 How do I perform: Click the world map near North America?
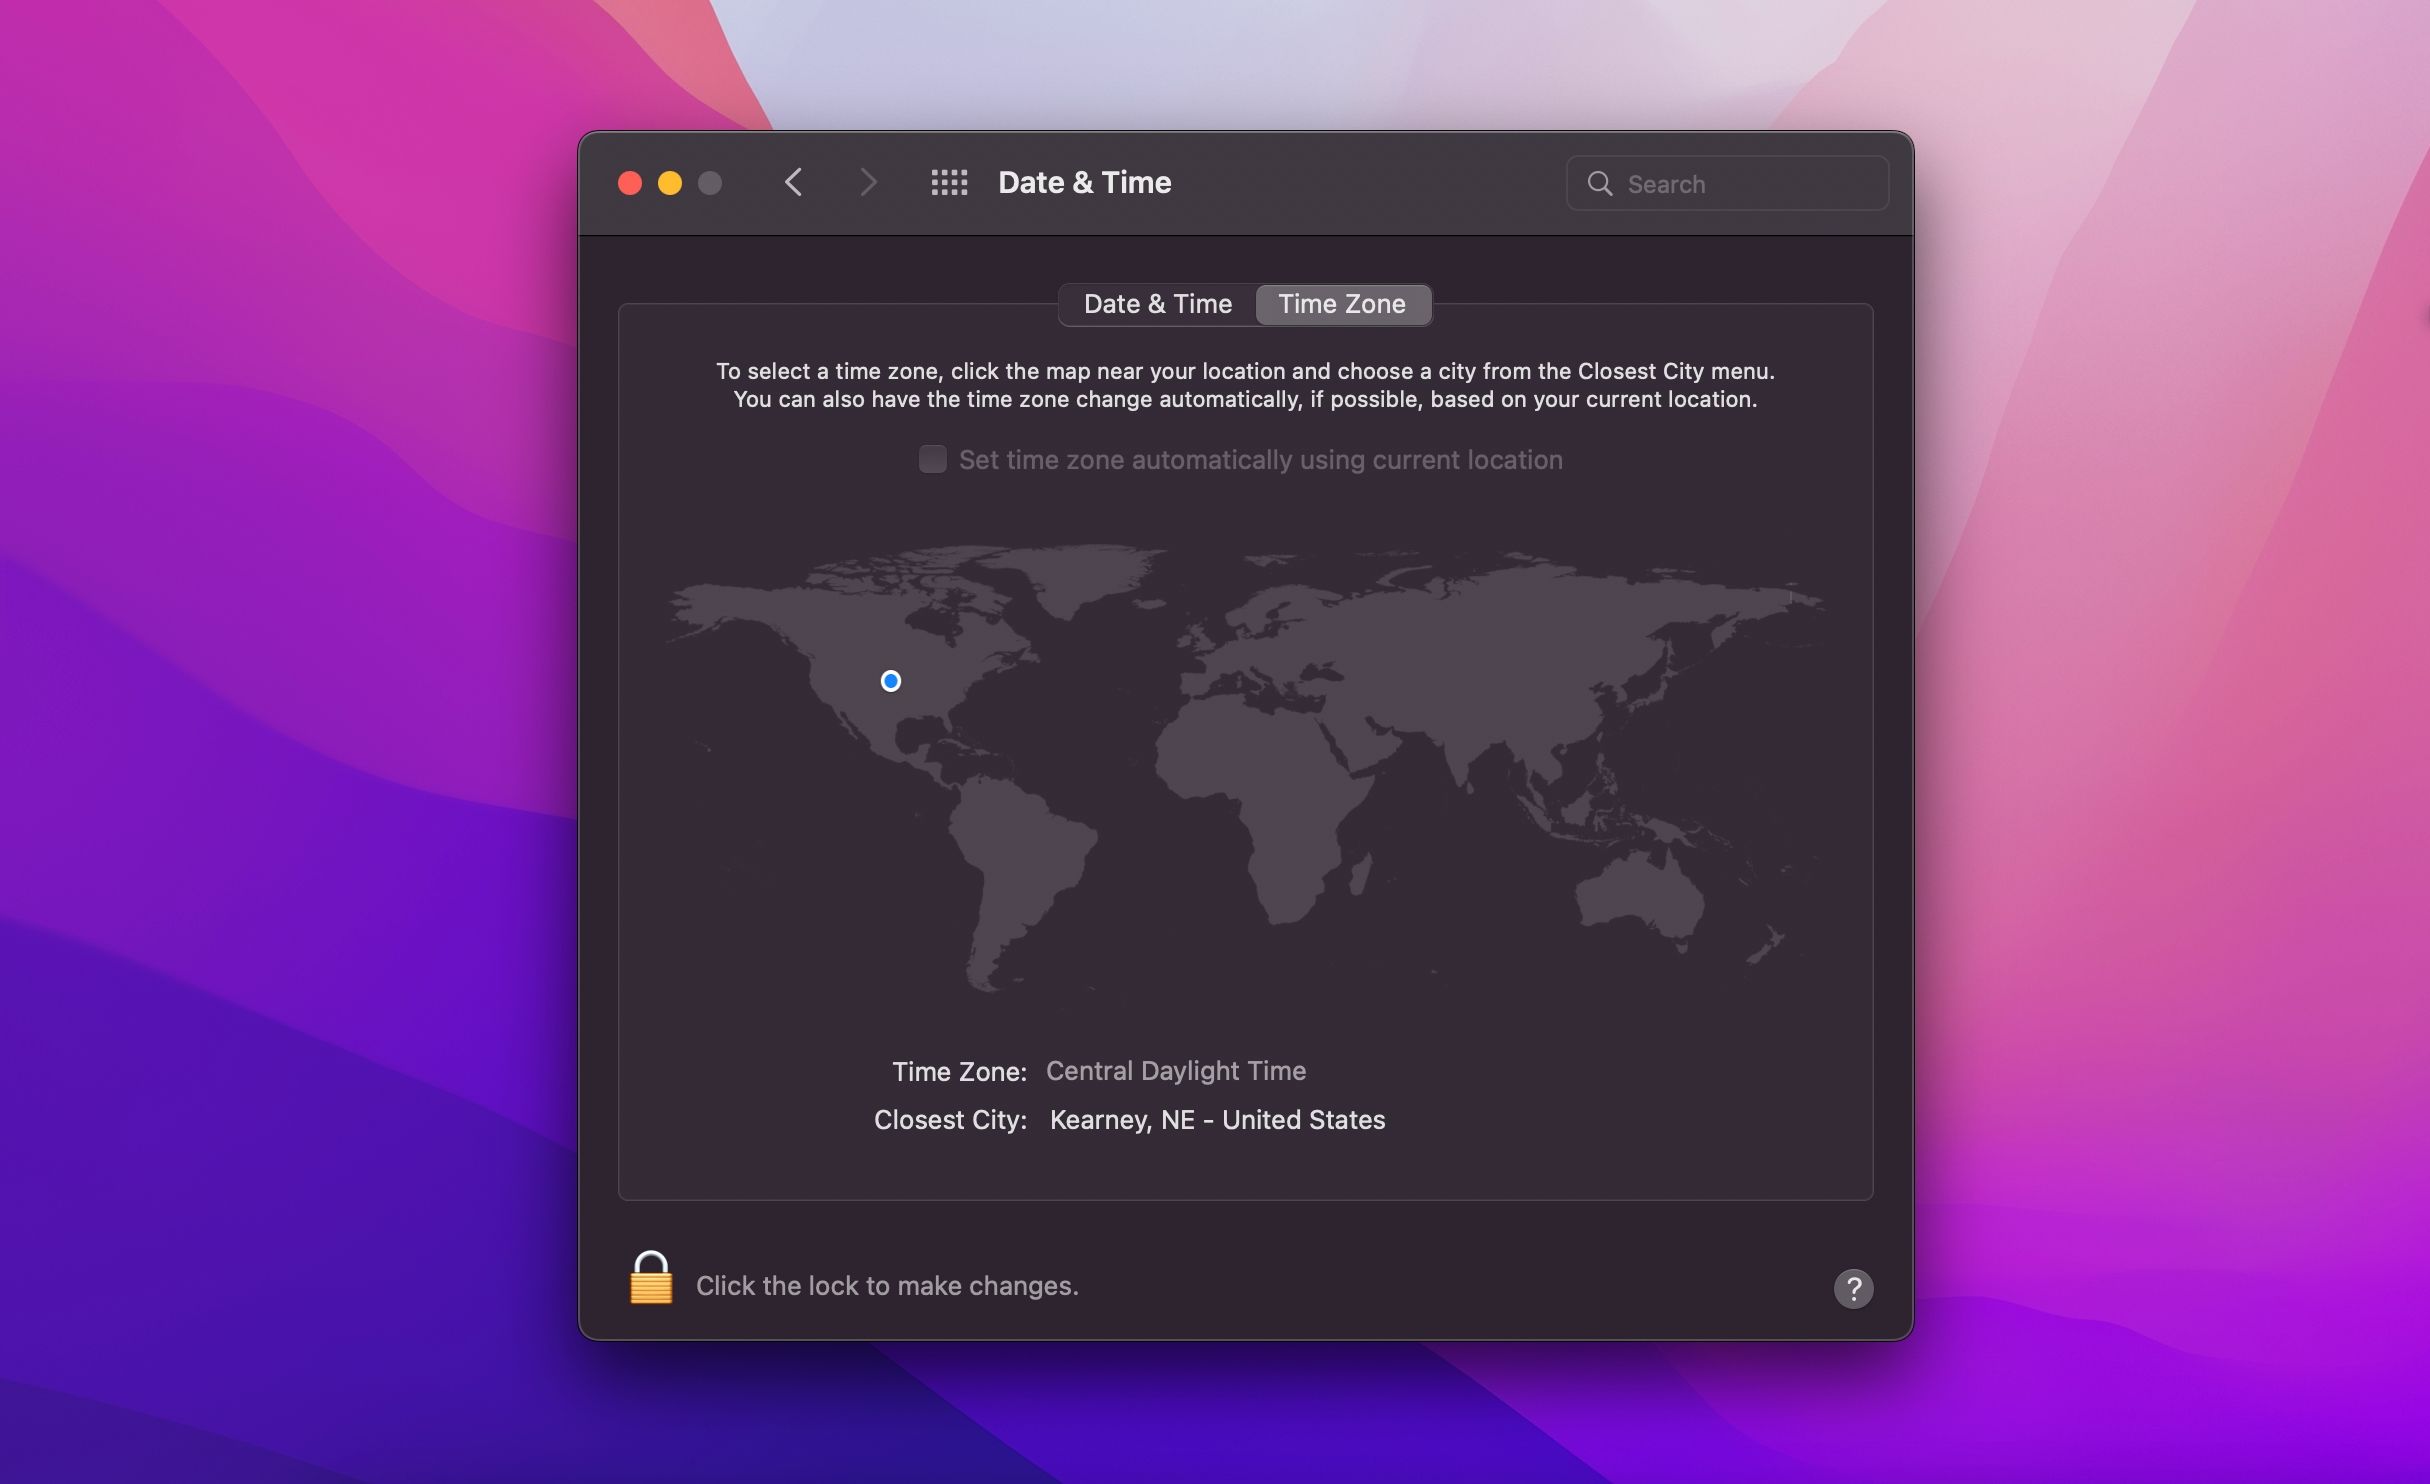pos(890,680)
